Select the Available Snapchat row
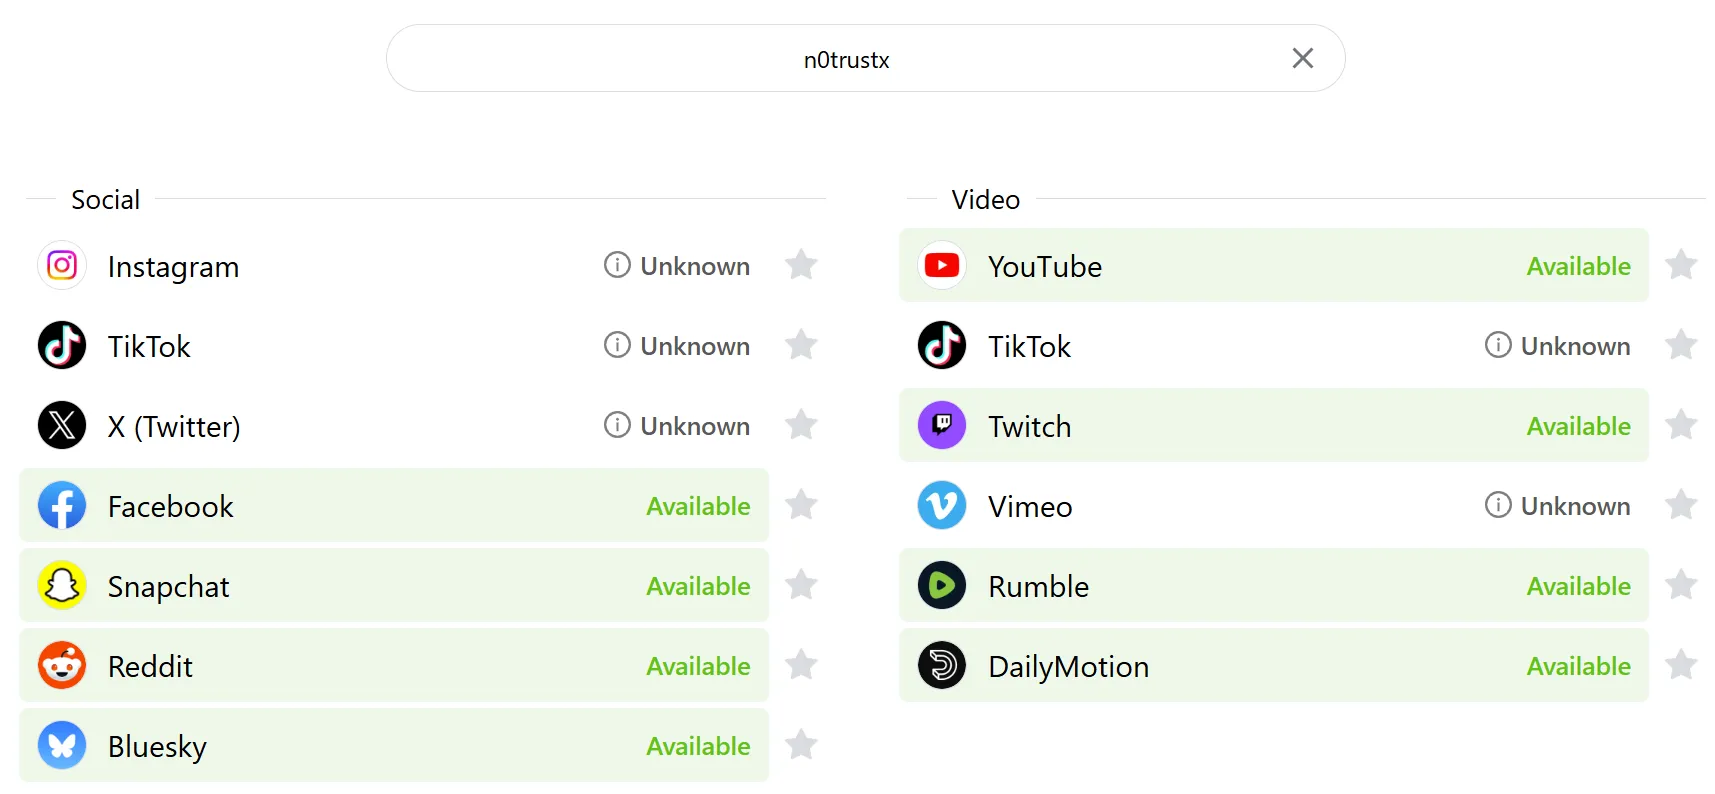Screen dimensions: 1715x794 pyautogui.click(x=394, y=585)
